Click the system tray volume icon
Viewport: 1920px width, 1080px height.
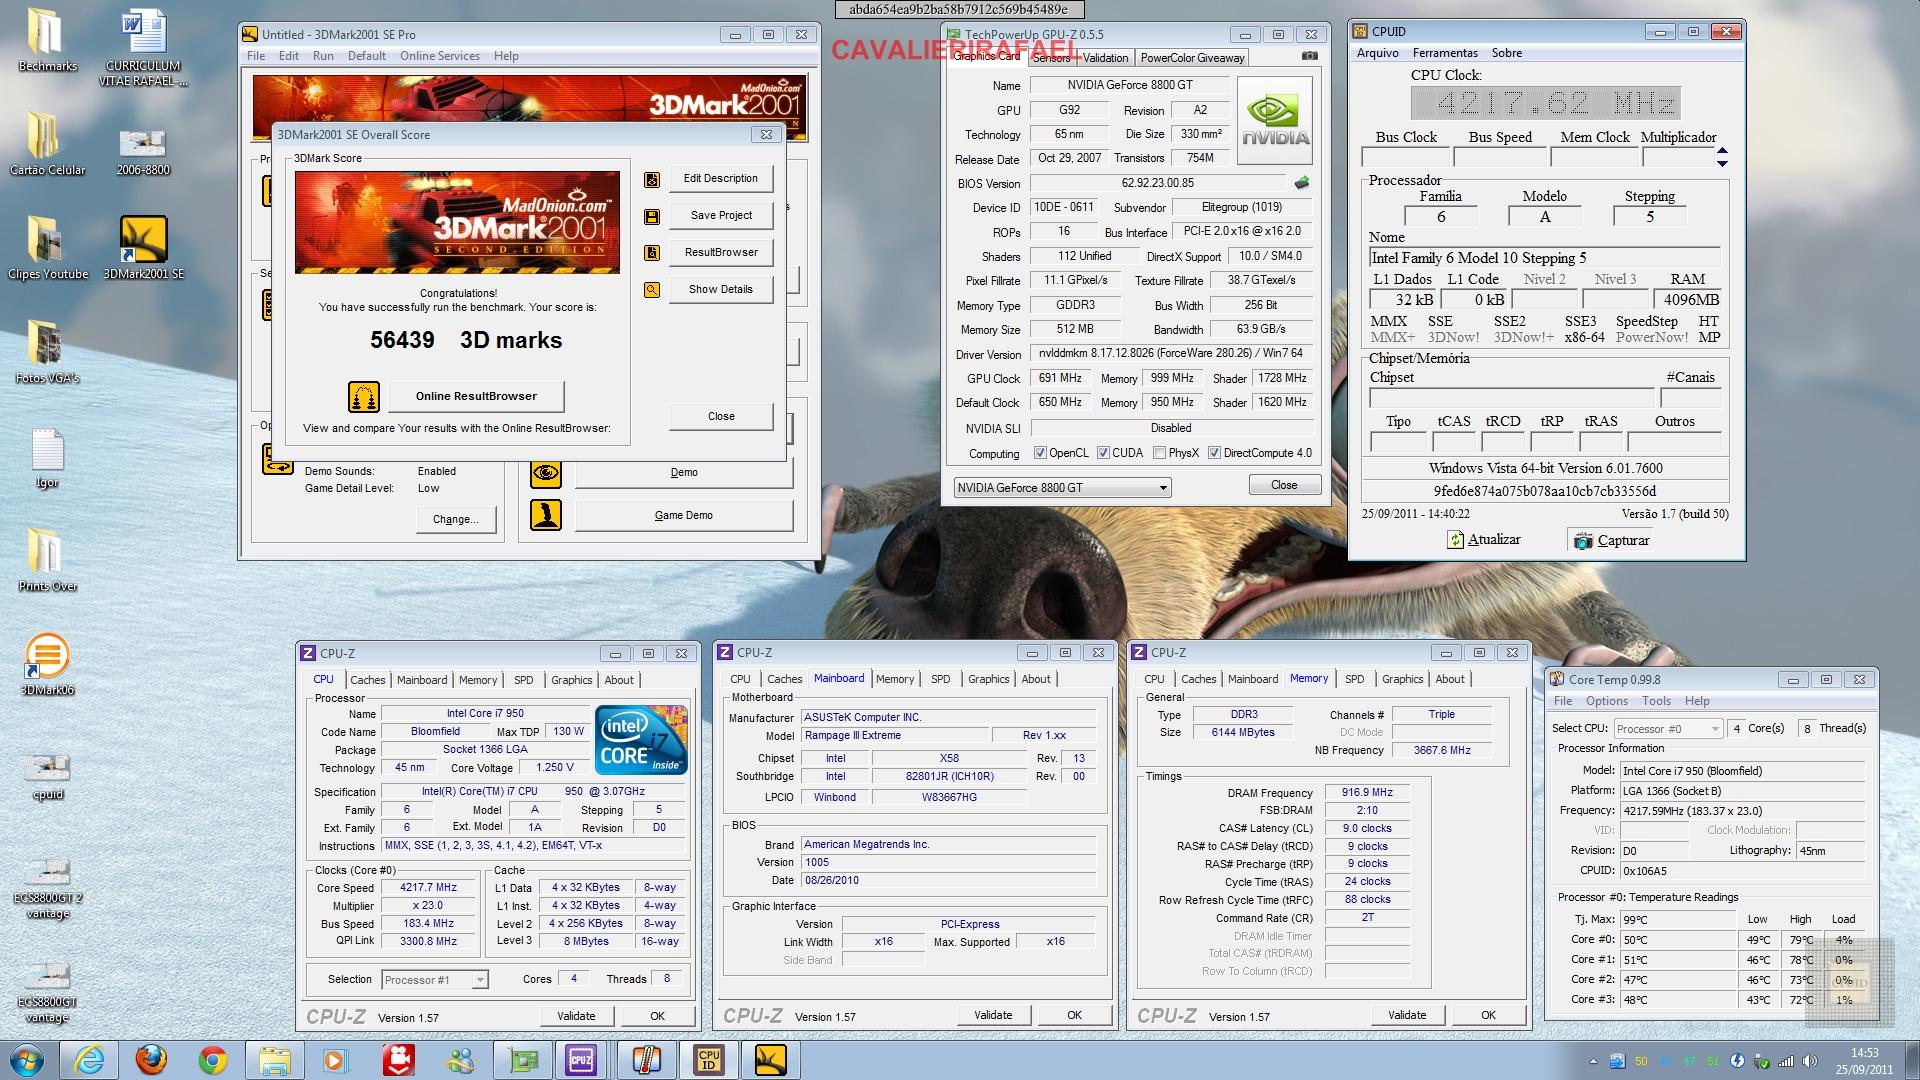coord(1811,1061)
